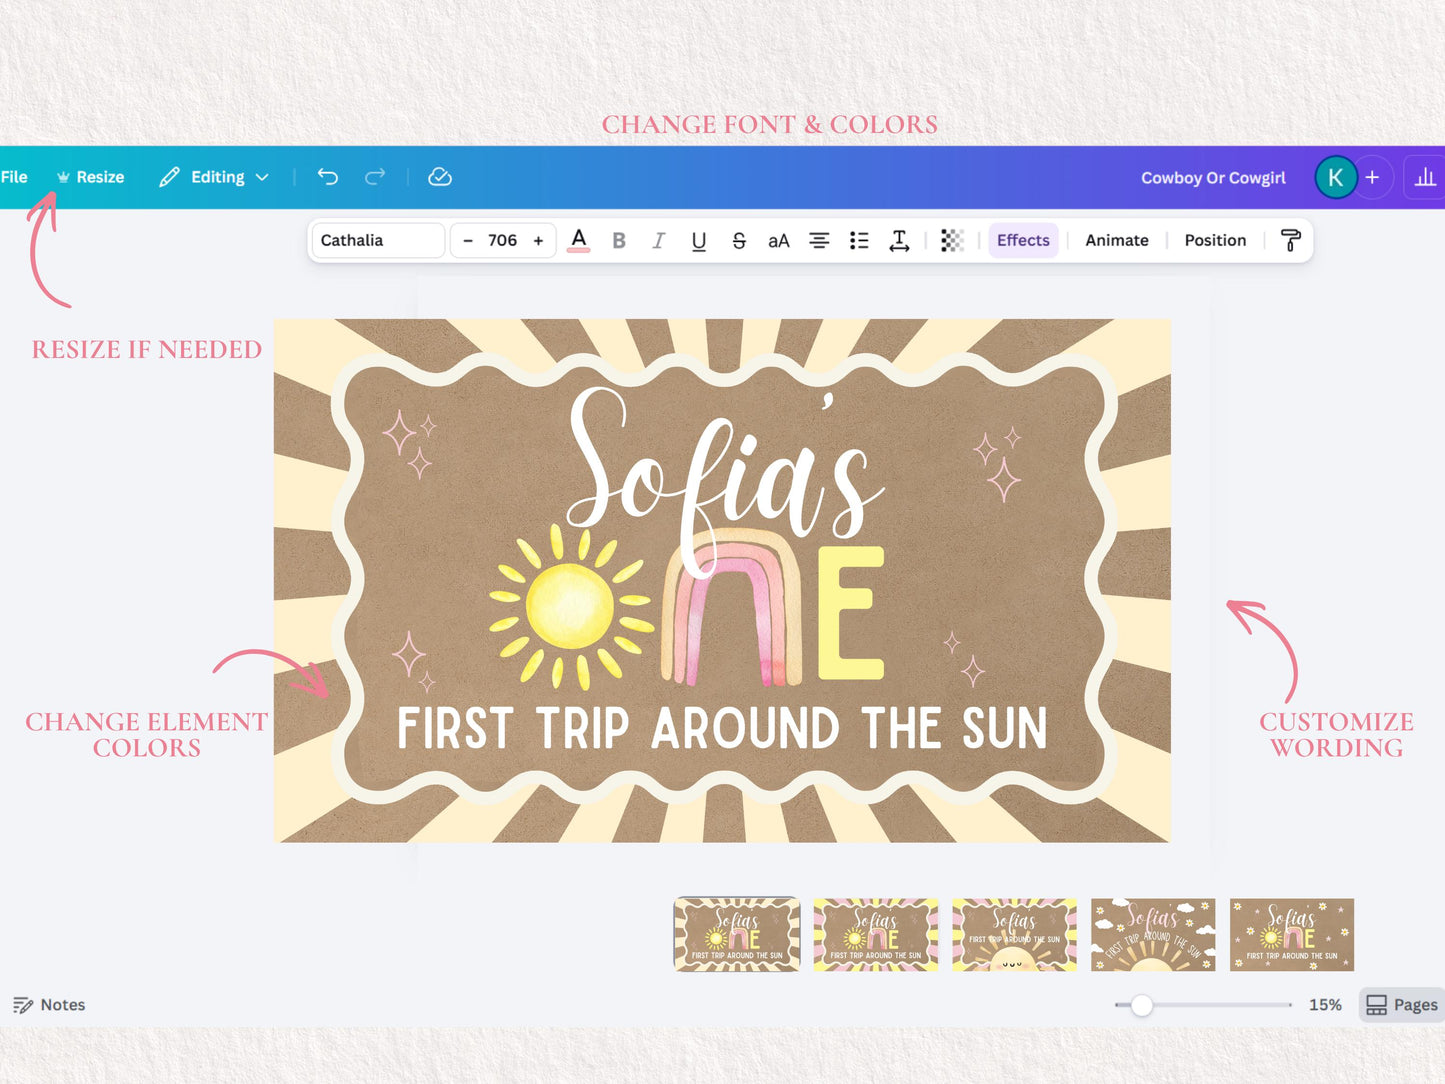Select the Cowboy Or Cowgirl design title
The width and height of the screenshot is (1445, 1084).
pos(1213,178)
